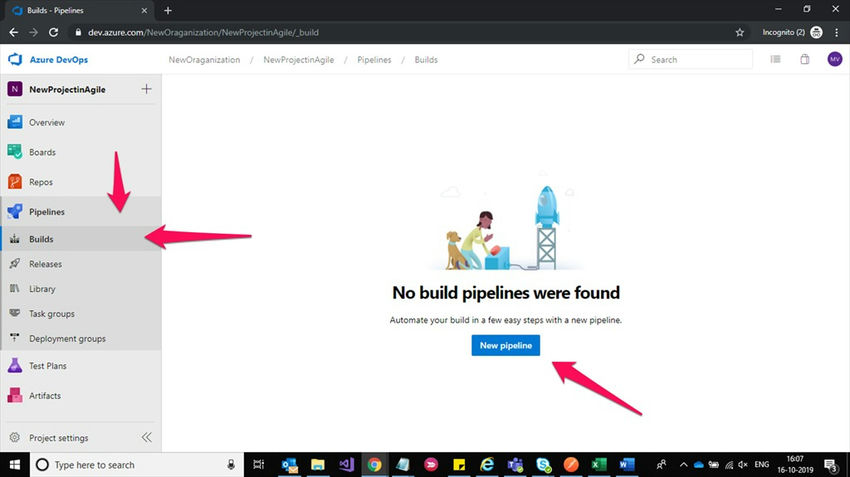Collapse the sidebar with double chevron

tap(146, 437)
